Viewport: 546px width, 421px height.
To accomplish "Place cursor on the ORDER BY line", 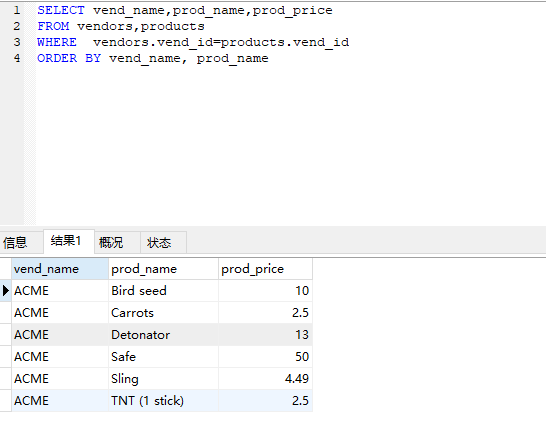I will pos(153,58).
